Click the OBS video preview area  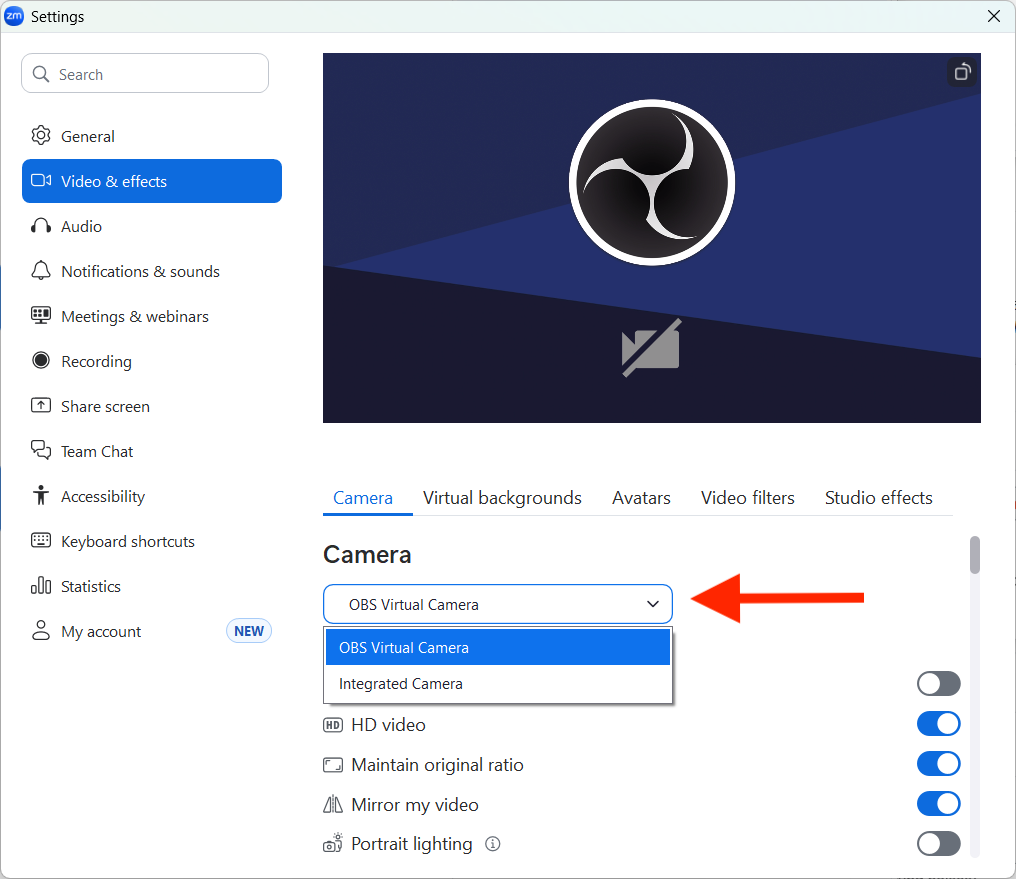click(652, 238)
